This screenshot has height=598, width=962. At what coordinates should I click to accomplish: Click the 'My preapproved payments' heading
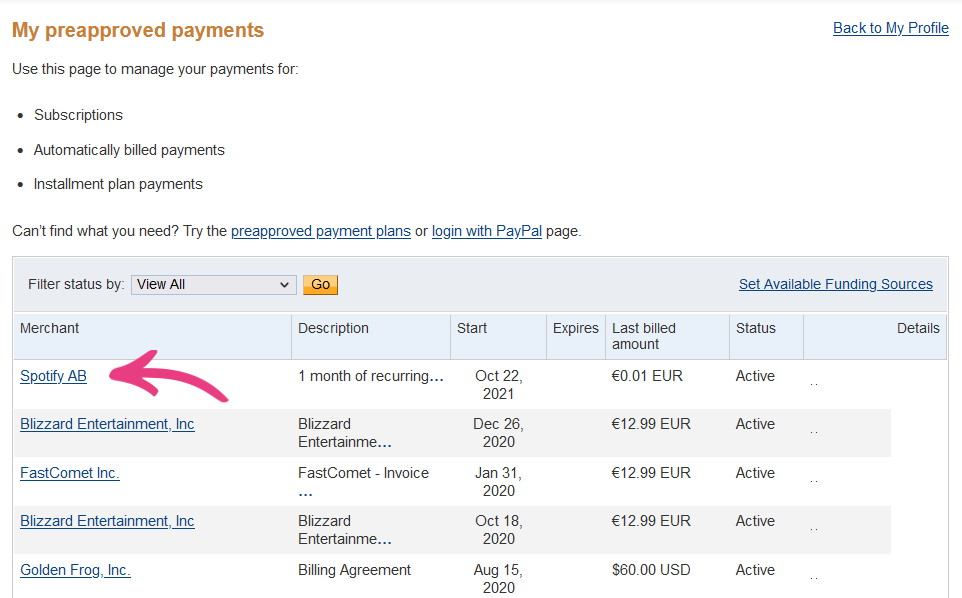click(x=138, y=30)
